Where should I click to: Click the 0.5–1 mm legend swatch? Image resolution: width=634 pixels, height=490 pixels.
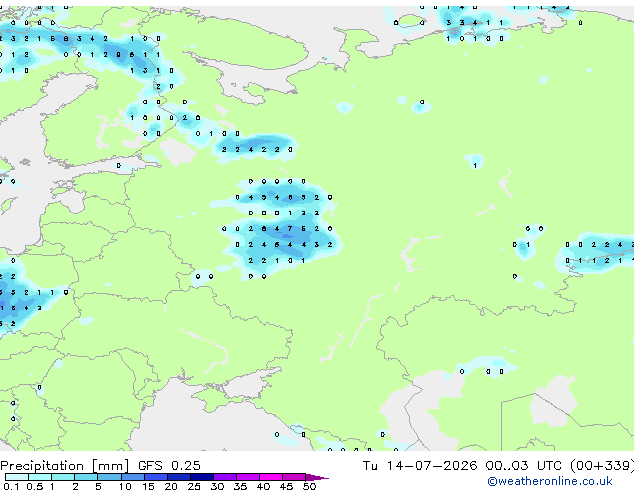coord(40,477)
